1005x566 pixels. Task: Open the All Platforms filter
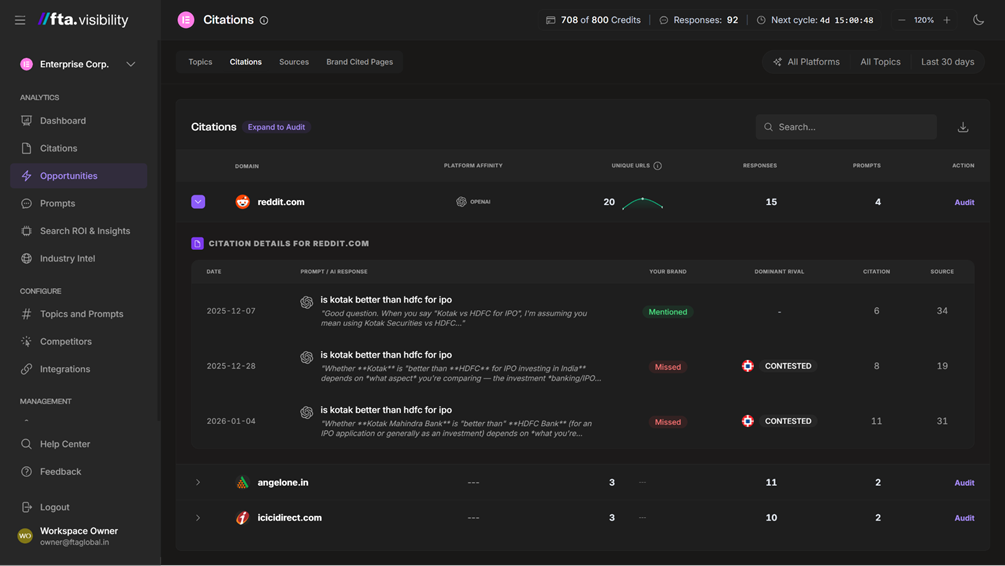(x=806, y=62)
